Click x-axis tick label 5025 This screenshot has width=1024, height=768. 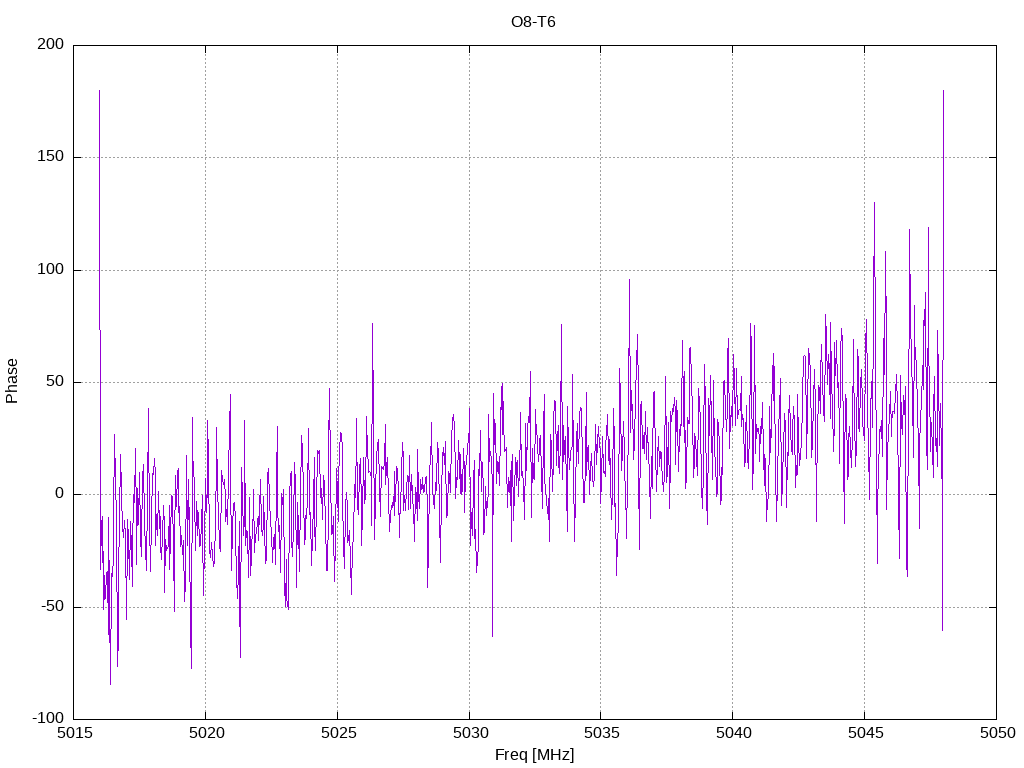pos(338,733)
